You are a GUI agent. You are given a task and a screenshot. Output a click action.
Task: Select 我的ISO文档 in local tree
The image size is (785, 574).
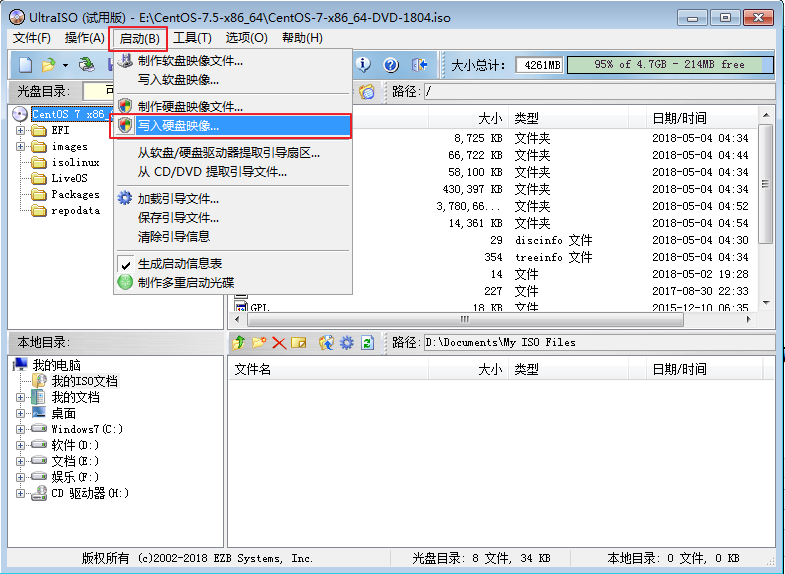pos(85,381)
